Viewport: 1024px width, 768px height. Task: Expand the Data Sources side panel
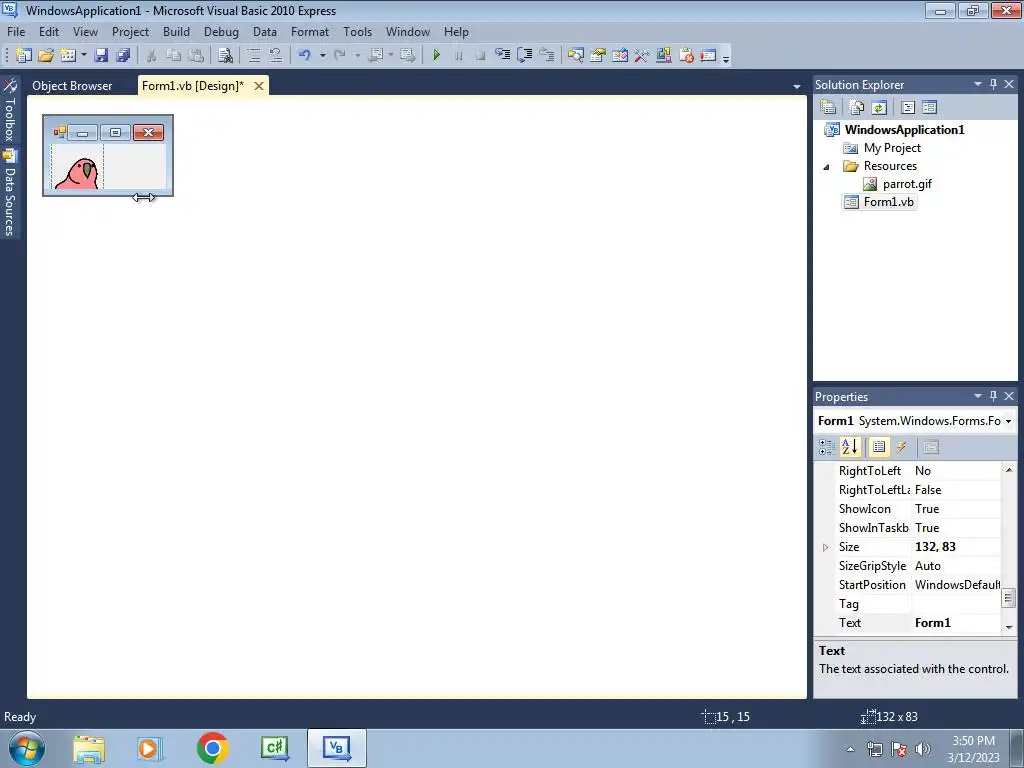[x=10, y=193]
